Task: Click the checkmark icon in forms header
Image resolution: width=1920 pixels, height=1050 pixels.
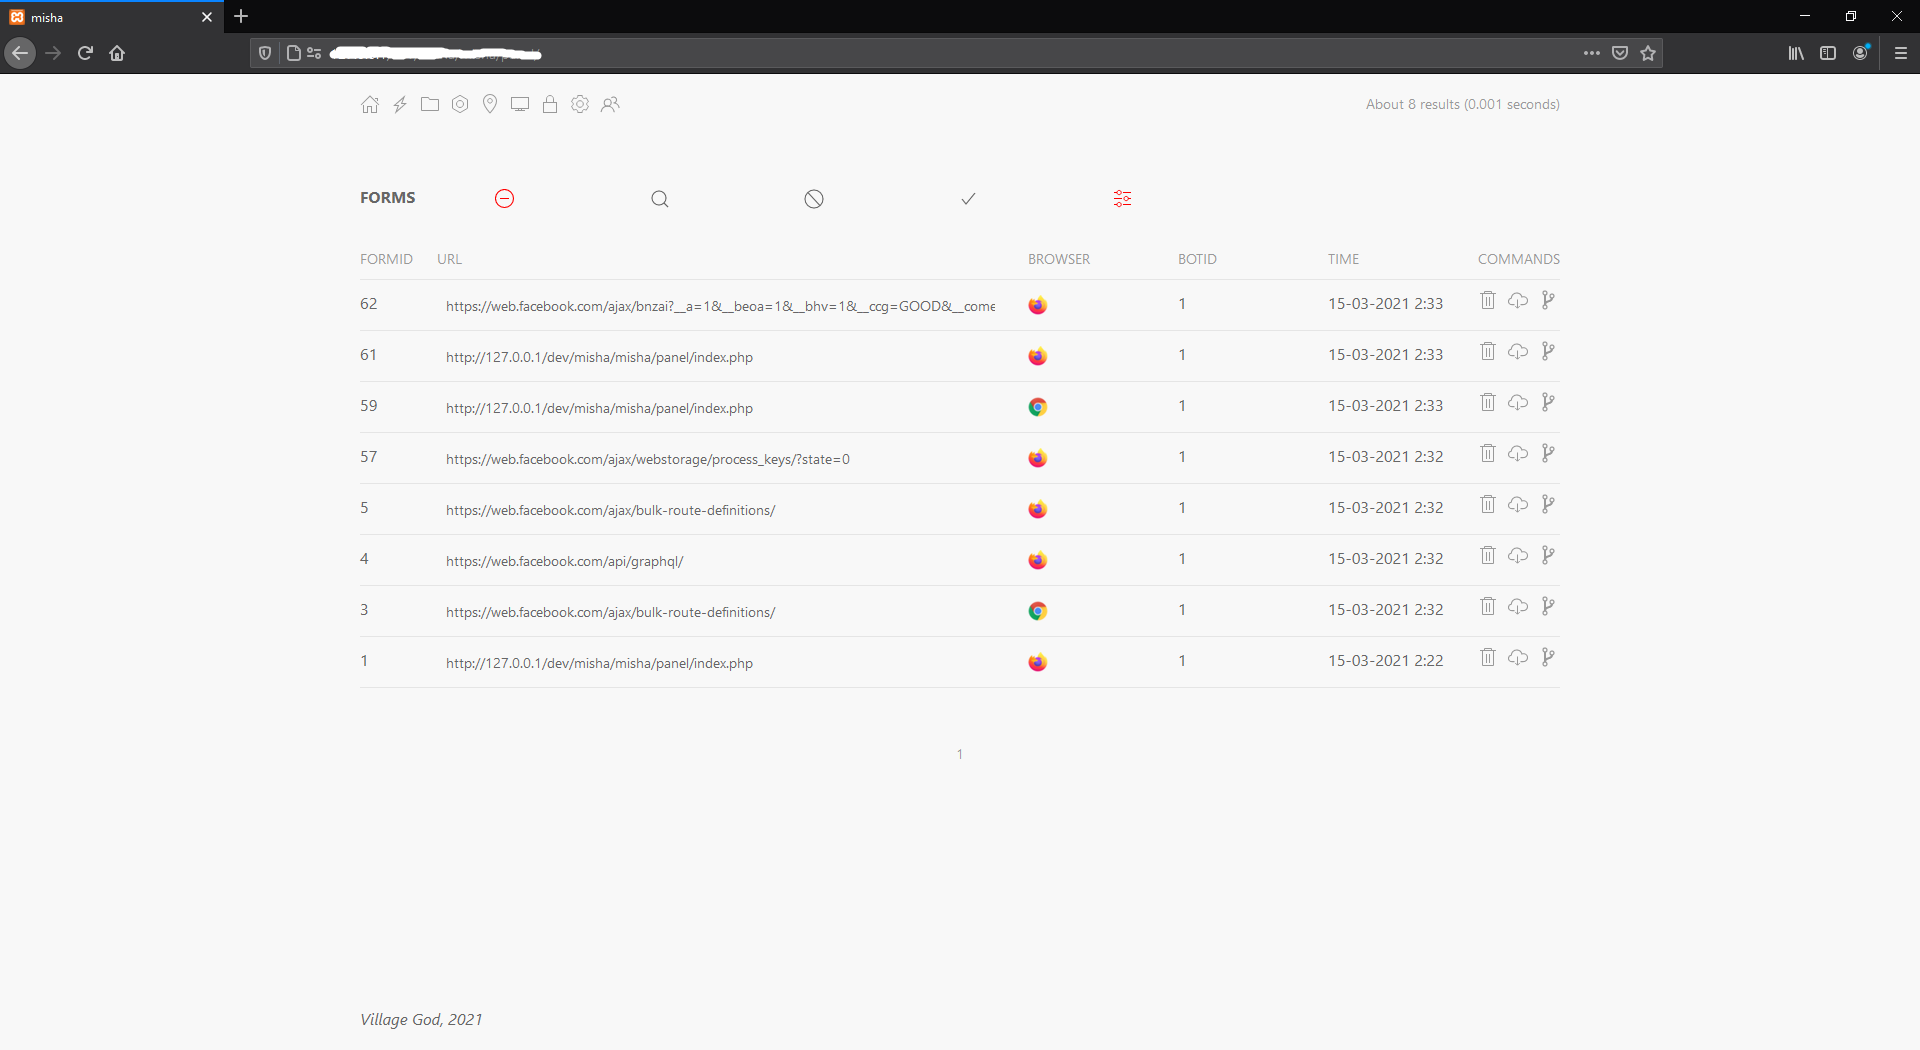Action: coord(968,199)
